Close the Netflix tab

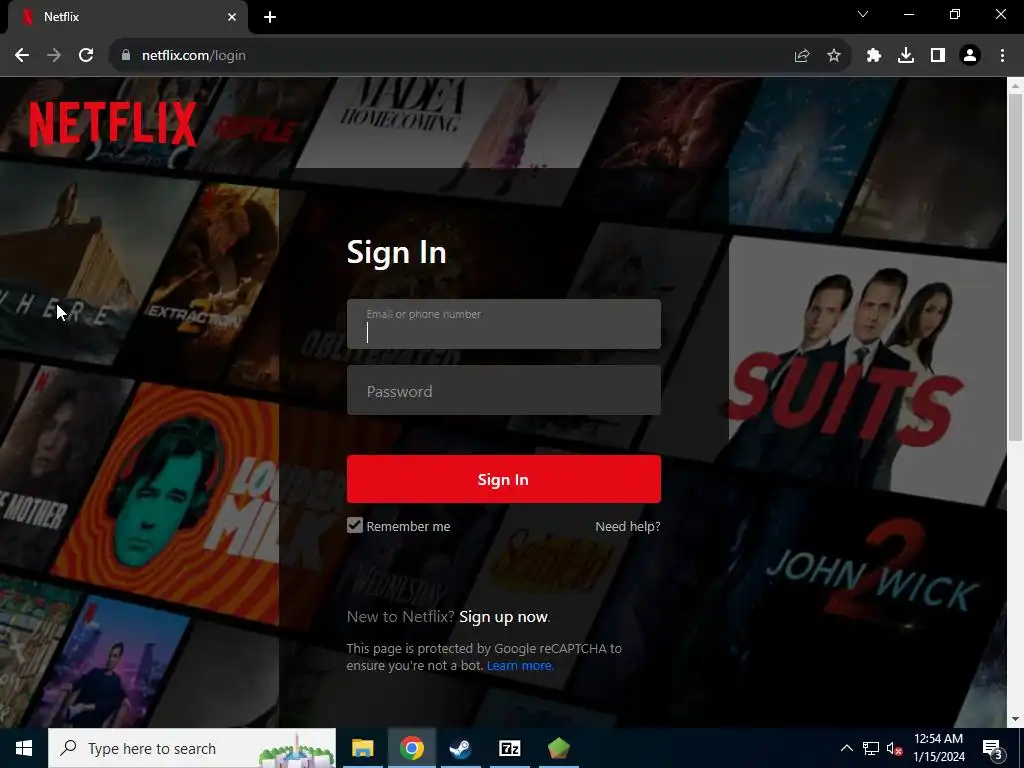[232, 17]
